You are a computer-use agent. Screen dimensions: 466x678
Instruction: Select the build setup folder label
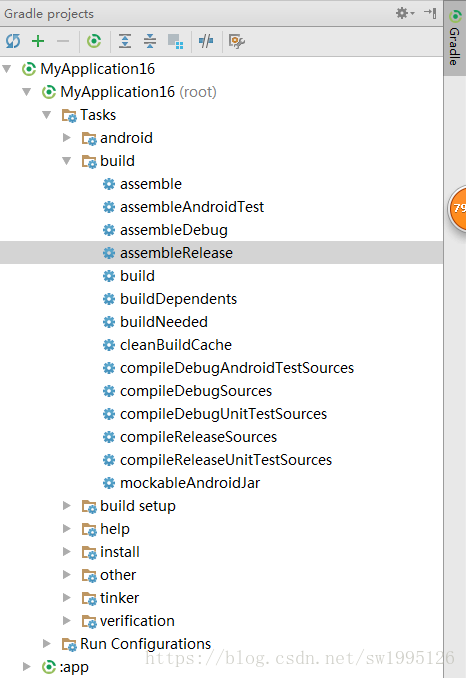coord(138,506)
